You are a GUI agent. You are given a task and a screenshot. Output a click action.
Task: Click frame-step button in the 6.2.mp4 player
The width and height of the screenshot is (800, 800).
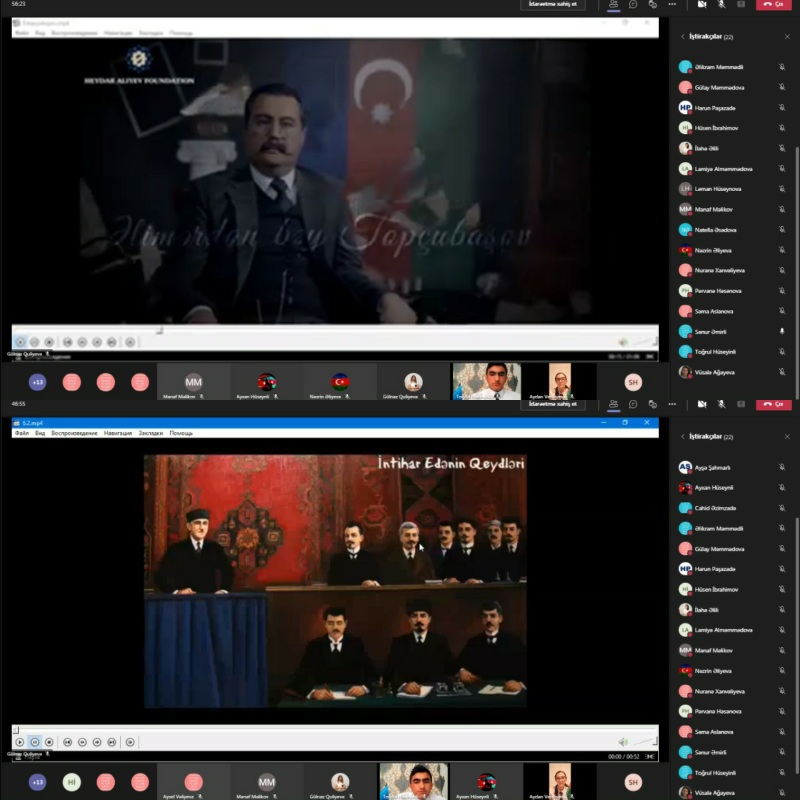point(130,742)
